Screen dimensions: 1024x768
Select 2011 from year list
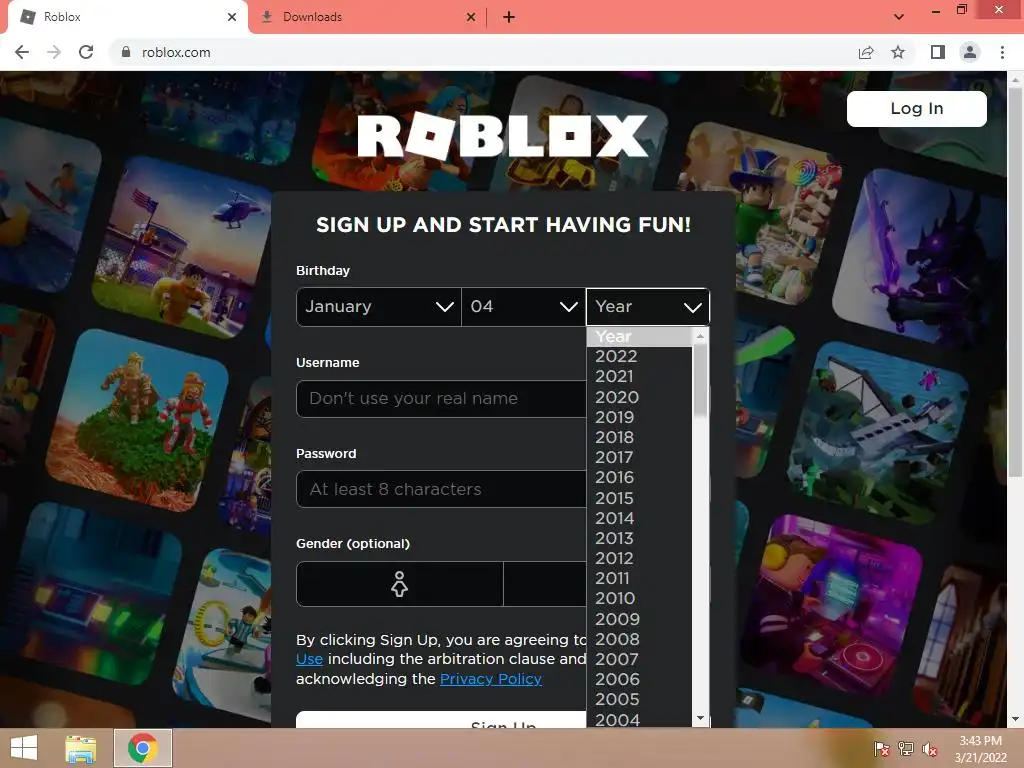coord(639,578)
